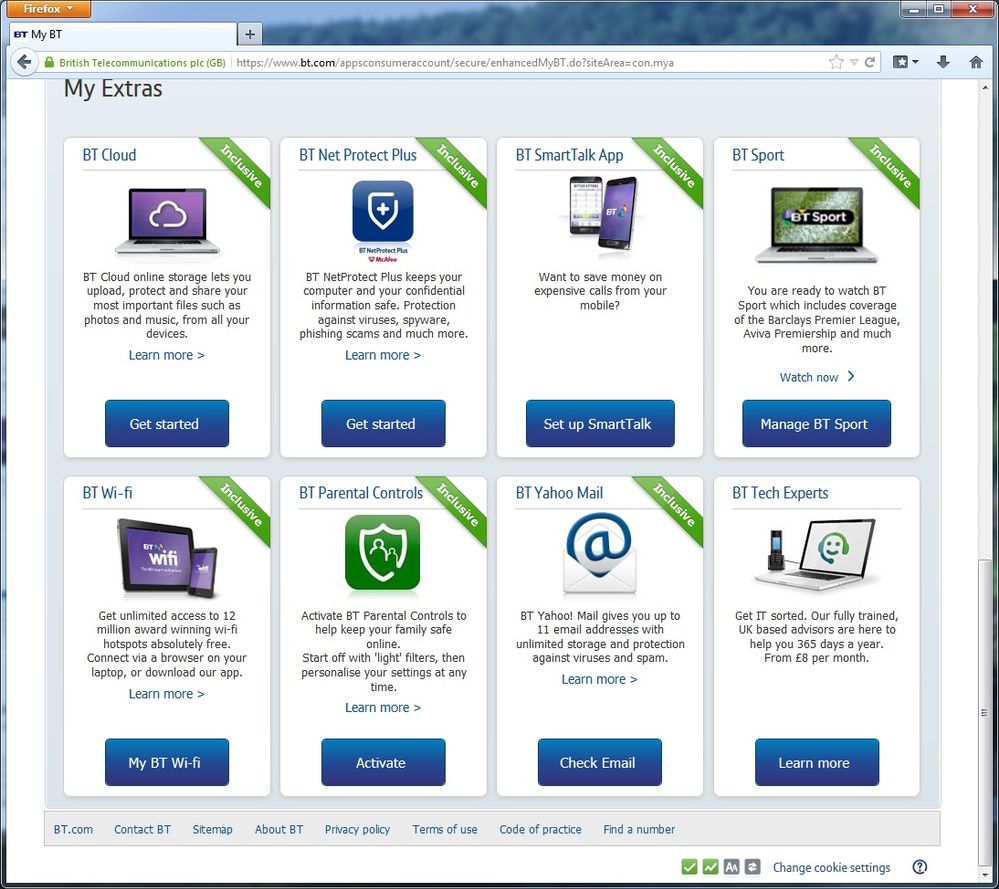Open the Contact BT footer link
Image resolution: width=999 pixels, height=889 pixels.
(142, 829)
